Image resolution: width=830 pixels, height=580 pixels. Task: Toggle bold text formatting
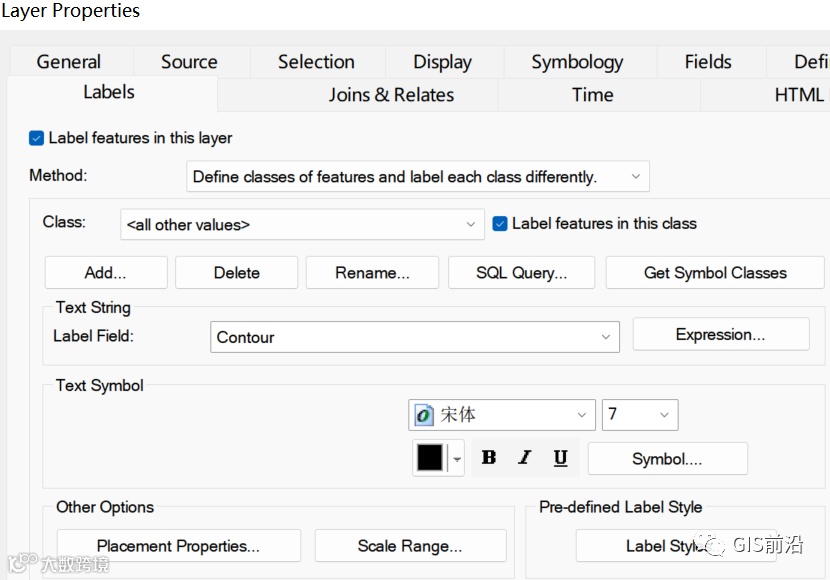point(489,458)
